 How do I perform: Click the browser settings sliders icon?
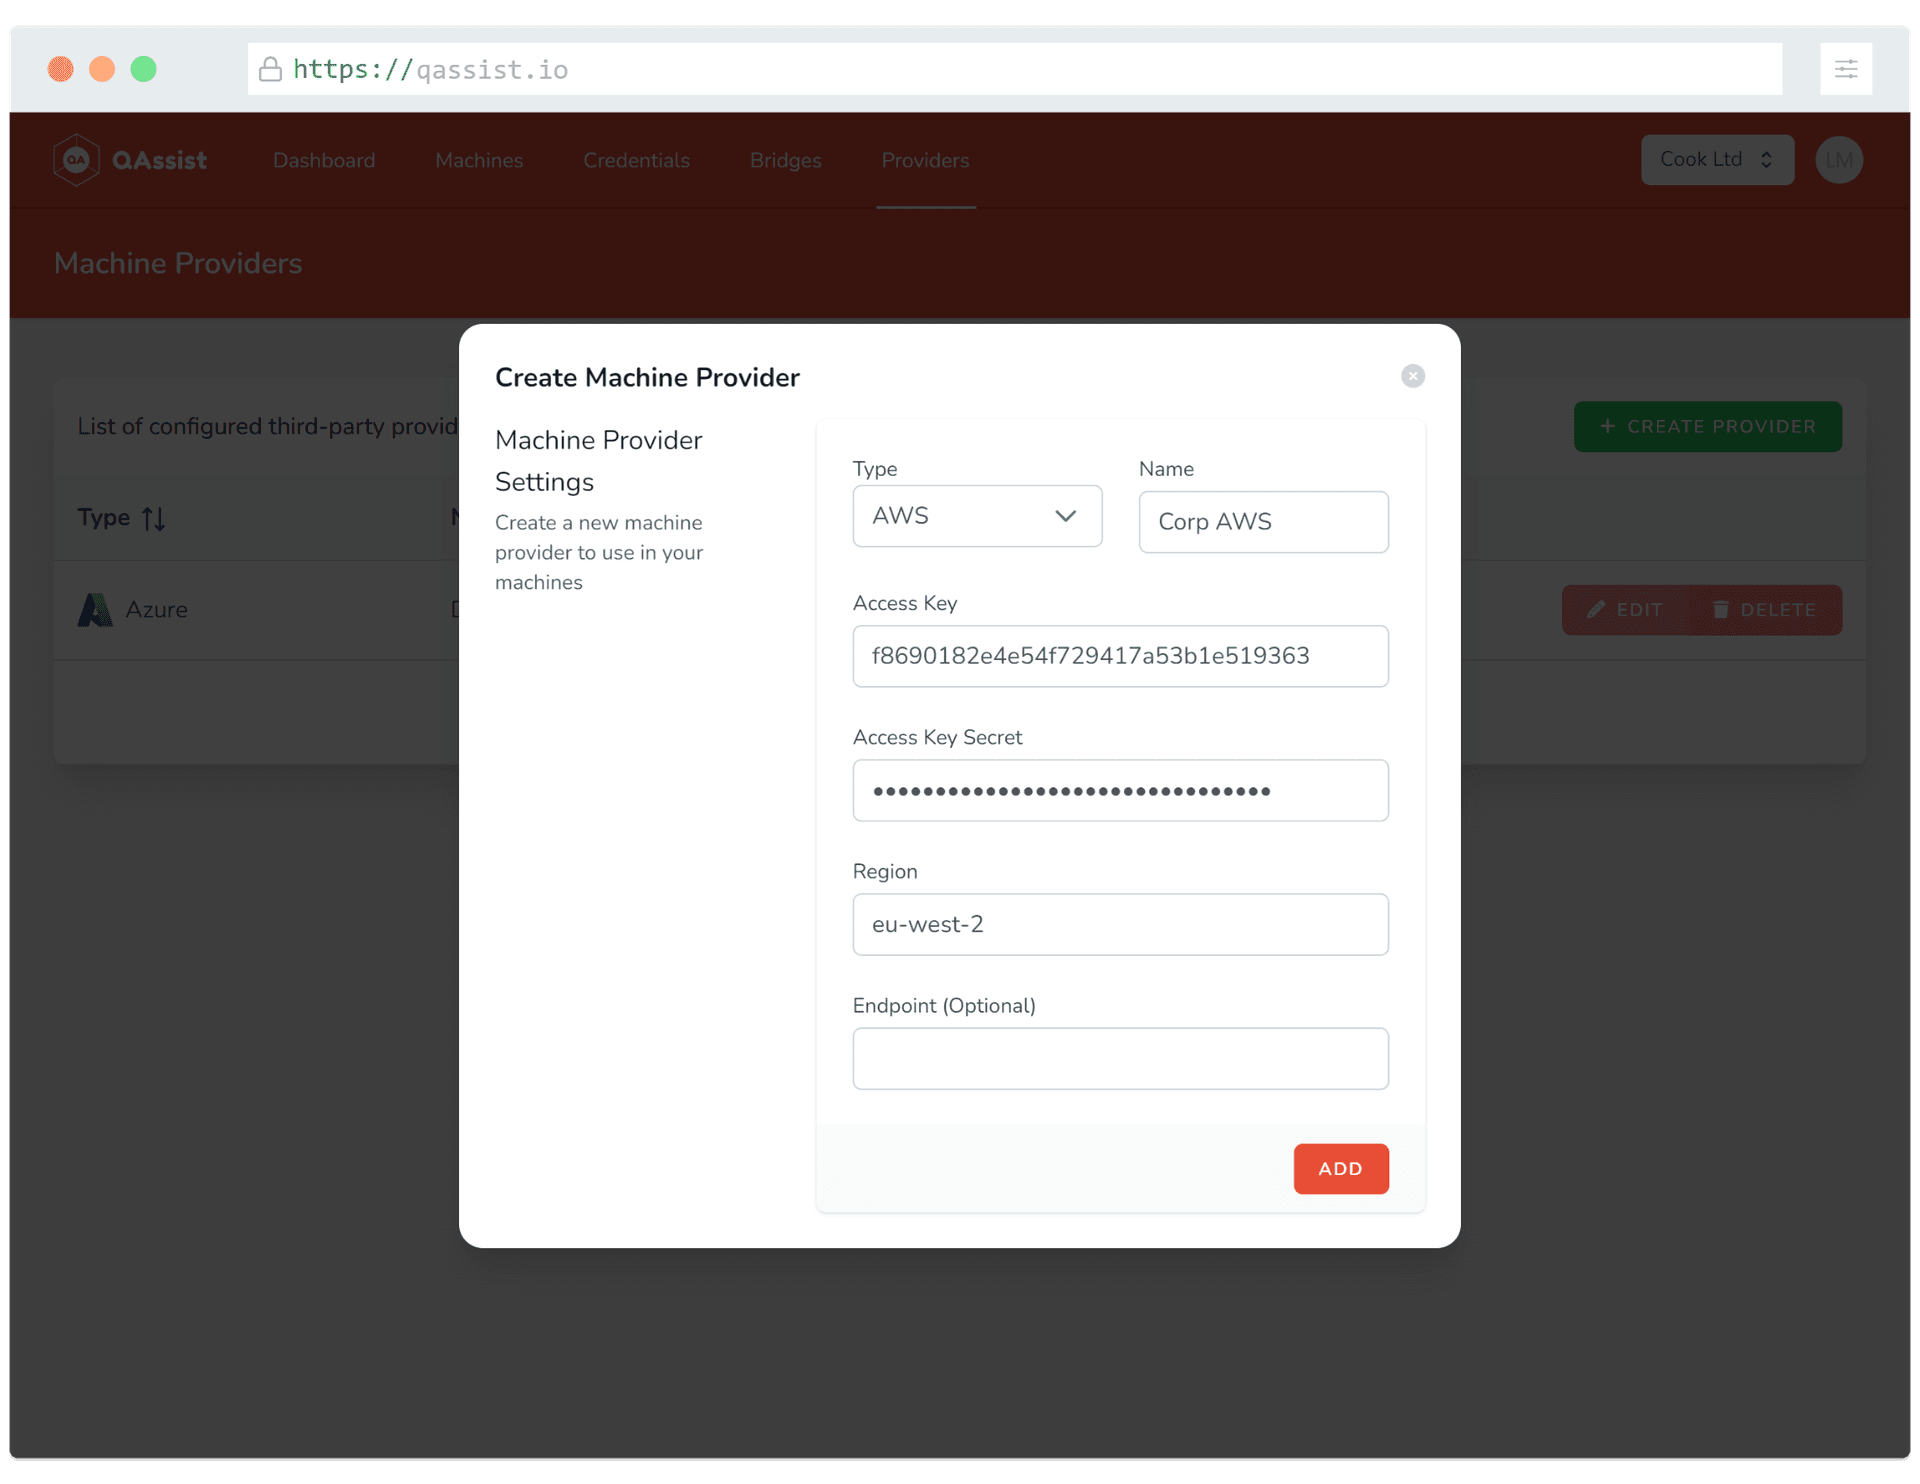(x=1845, y=68)
